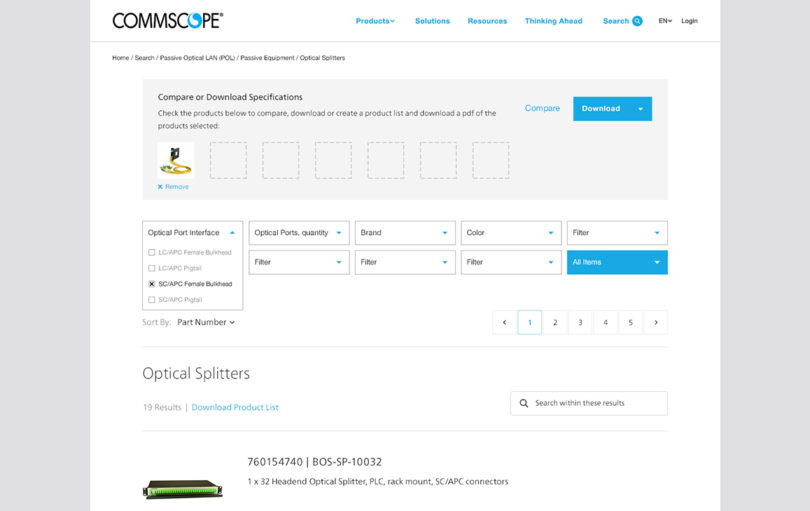
Task: Check SC/APC Pigtail option
Action: coord(151,299)
